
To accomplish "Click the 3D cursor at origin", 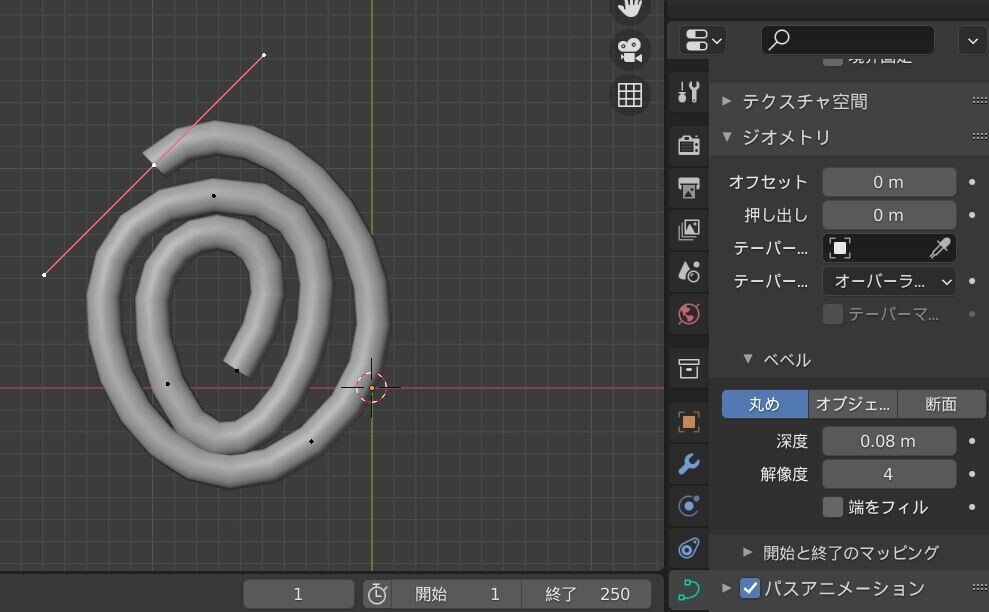I will [x=372, y=387].
